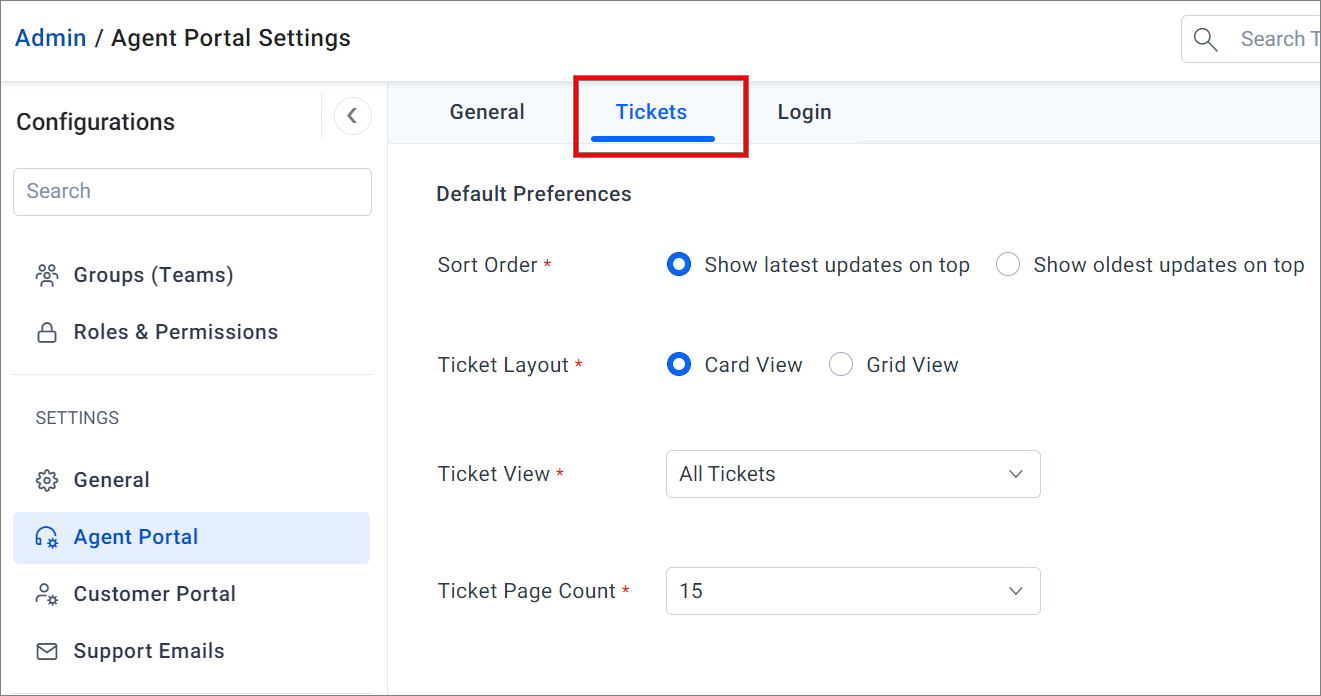Click the Support Emails envelope icon
This screenshot has width=1321, height=696.
(x=47, y=651)
